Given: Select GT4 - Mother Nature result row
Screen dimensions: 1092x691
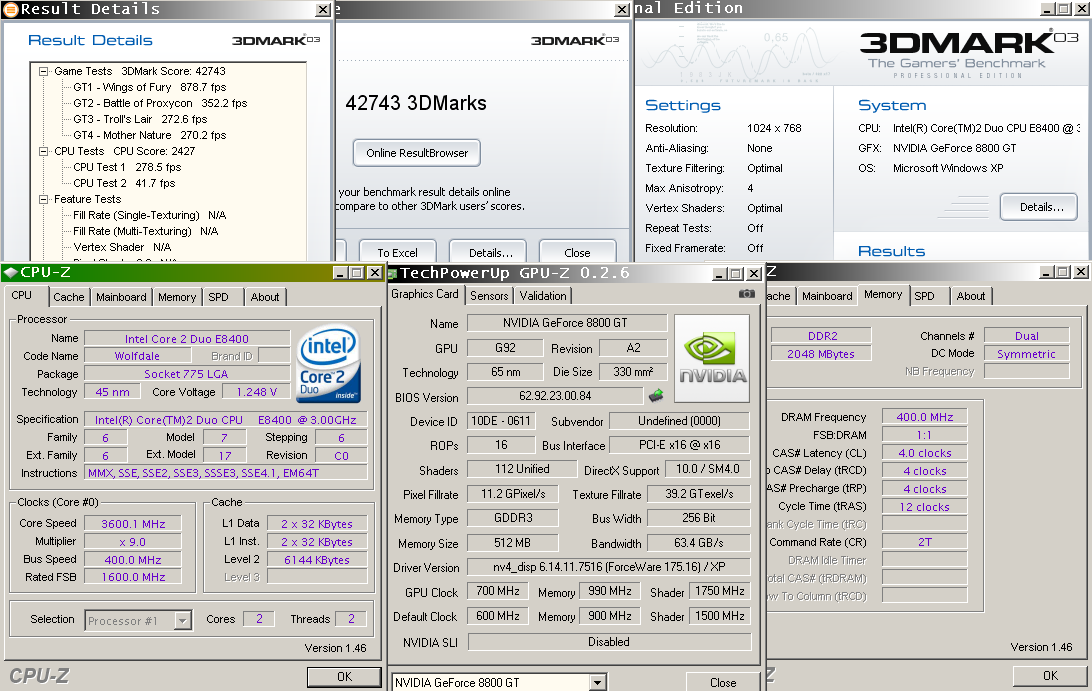Looking at the screenshot, I should point(150,135).
